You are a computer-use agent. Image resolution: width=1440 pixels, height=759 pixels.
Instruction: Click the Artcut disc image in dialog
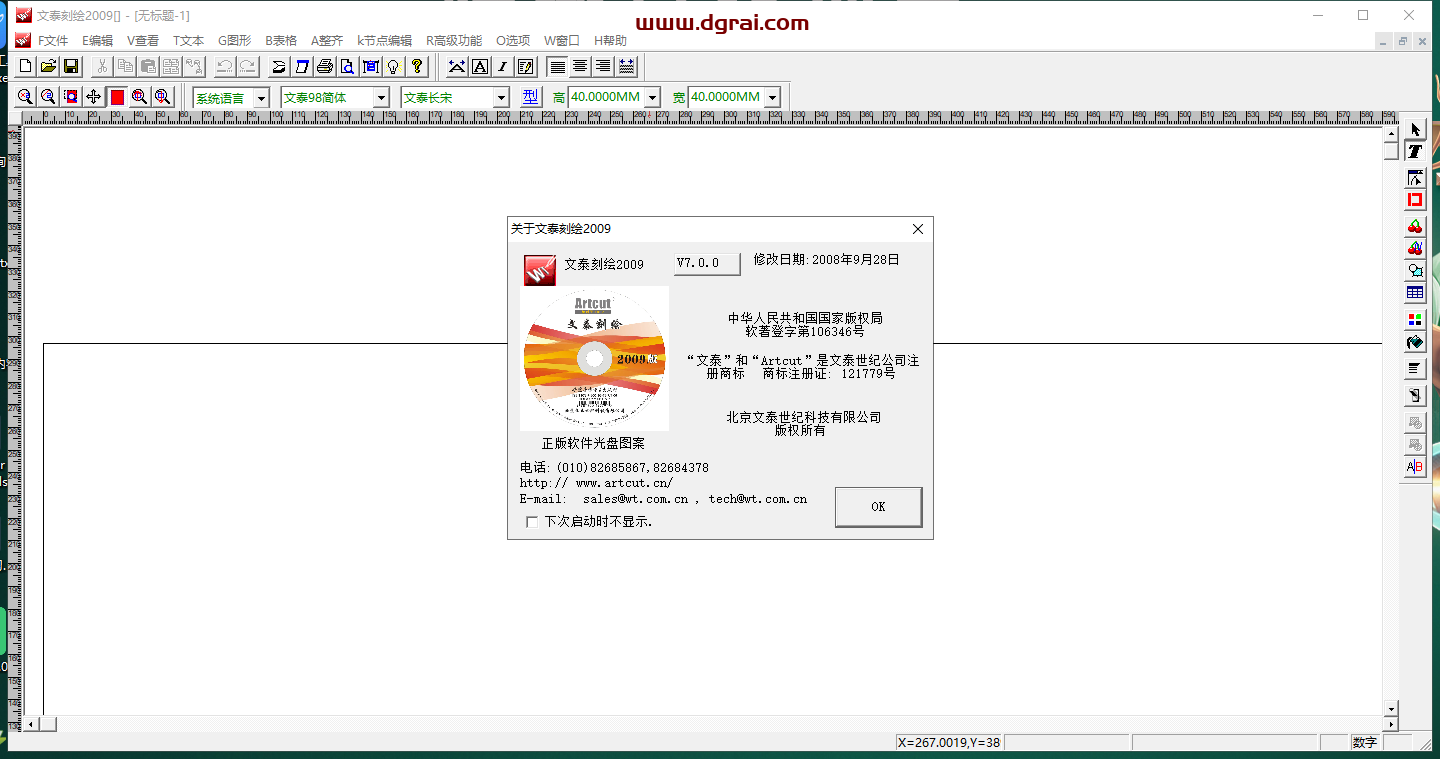point(595,358)
